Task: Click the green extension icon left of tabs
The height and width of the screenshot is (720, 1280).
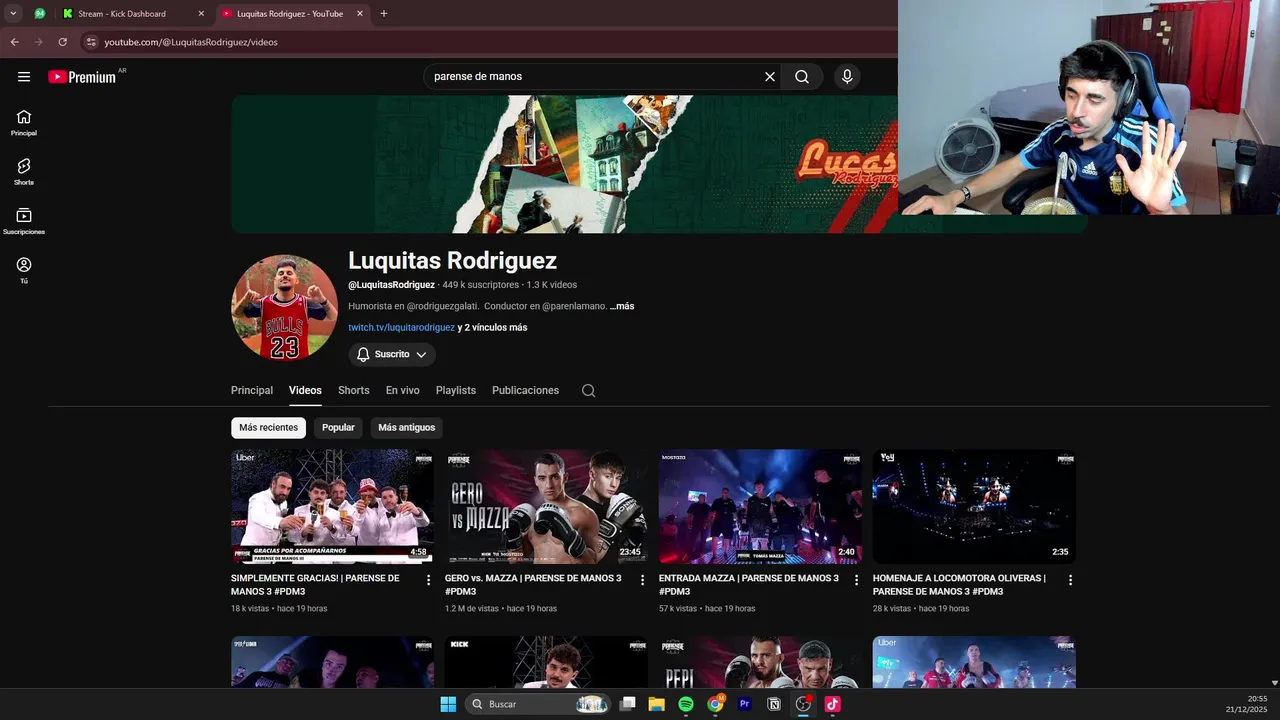Action: click(x=39, y=14)
